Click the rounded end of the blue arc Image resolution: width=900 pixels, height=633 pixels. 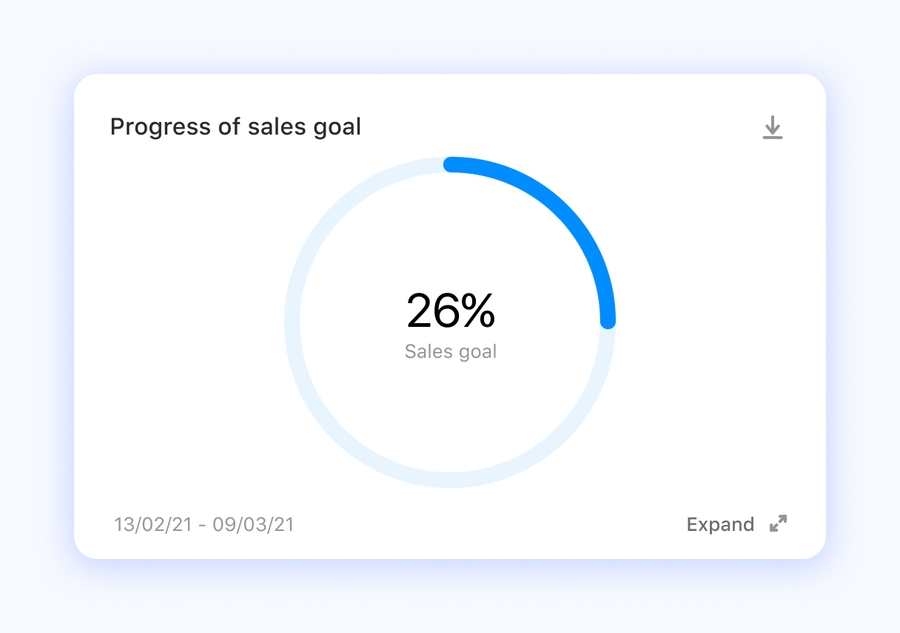pyautogui.click(x=607, y=320)
